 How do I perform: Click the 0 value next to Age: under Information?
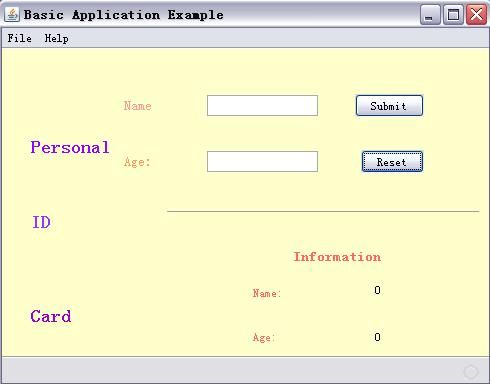[x=377, y=337]
